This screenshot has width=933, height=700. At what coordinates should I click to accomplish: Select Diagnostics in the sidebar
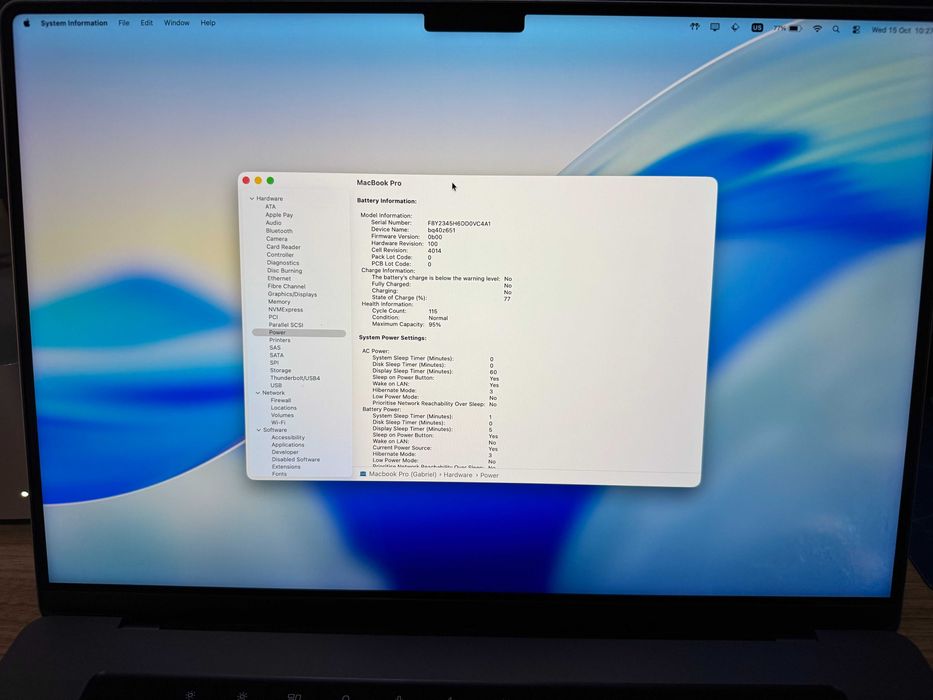pos(283,262)
